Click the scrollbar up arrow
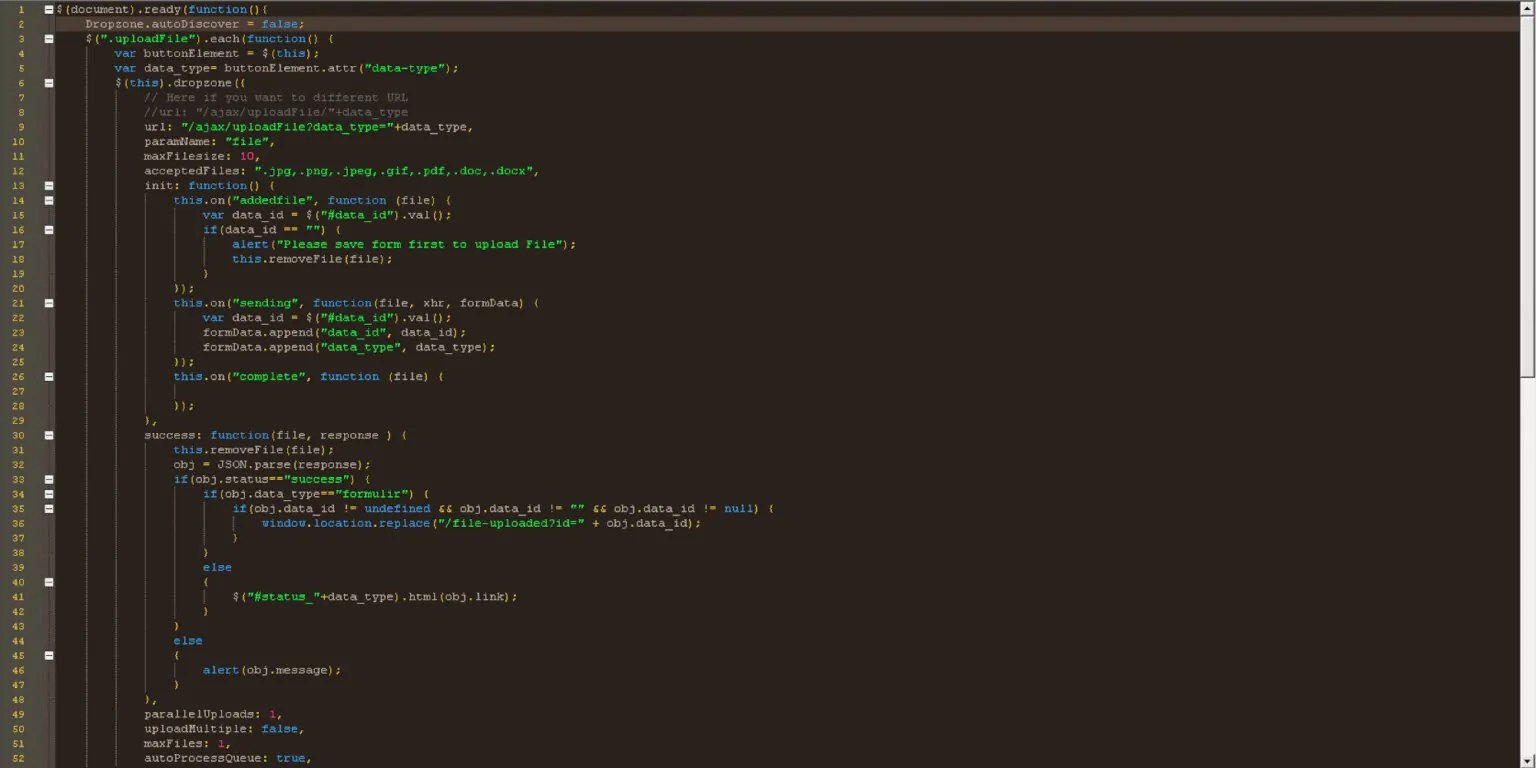1536x768 pixels. click(1529, 7)
